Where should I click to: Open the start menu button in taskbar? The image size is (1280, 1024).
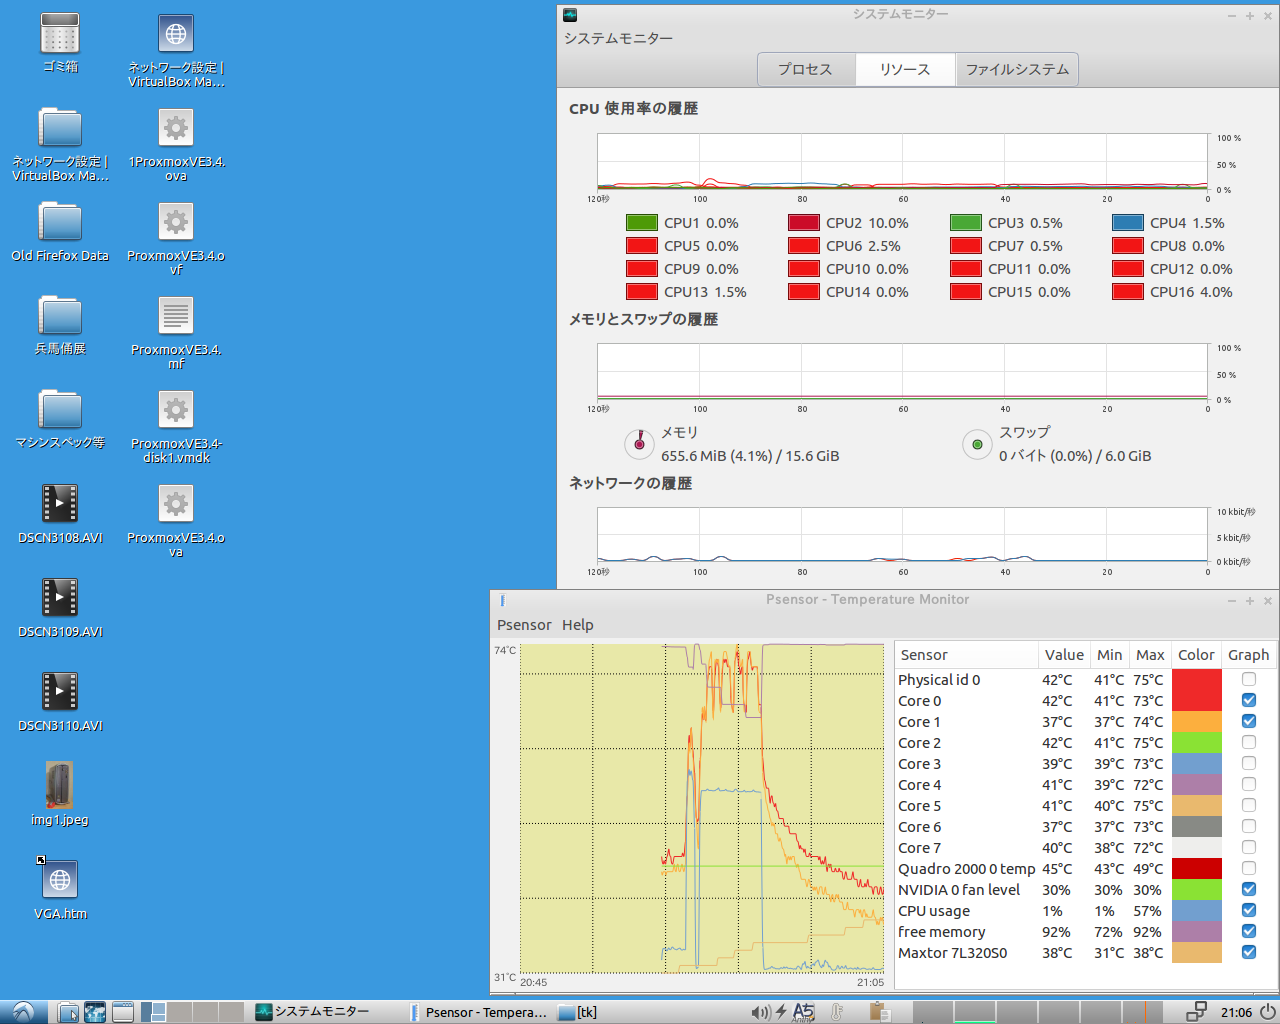point(22,1012)
